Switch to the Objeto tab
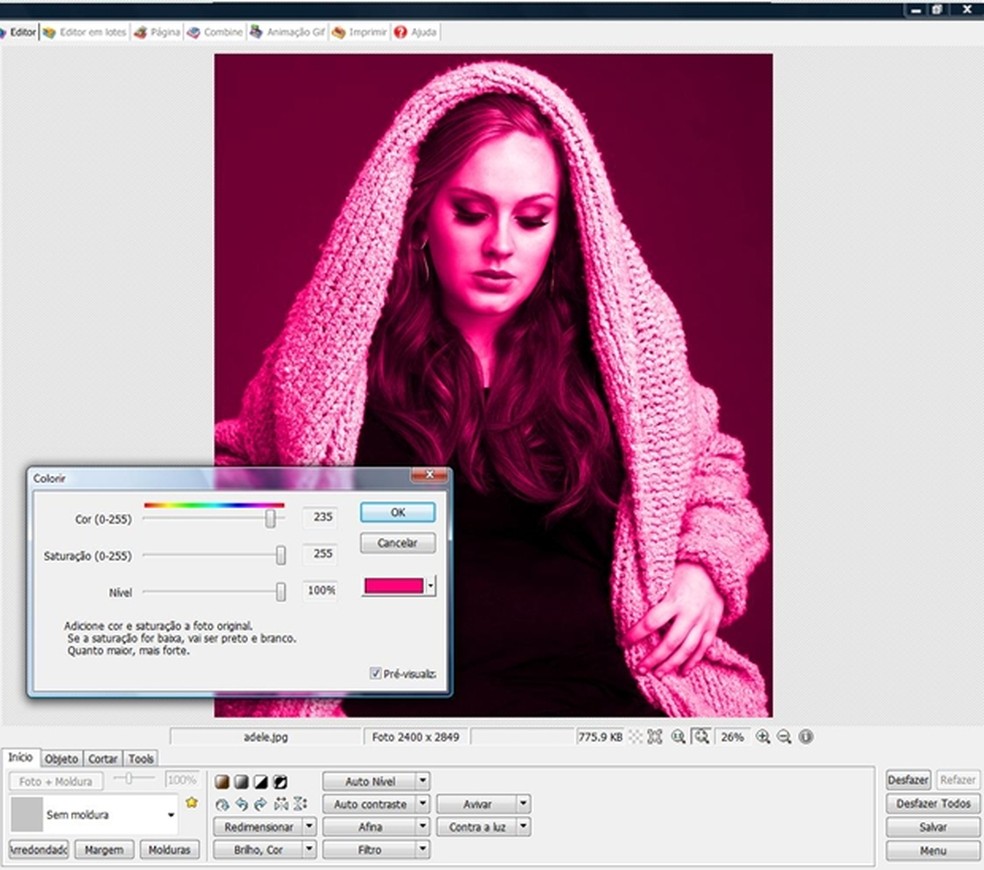The height and width of the screenshot is (870, 984). 62,759
